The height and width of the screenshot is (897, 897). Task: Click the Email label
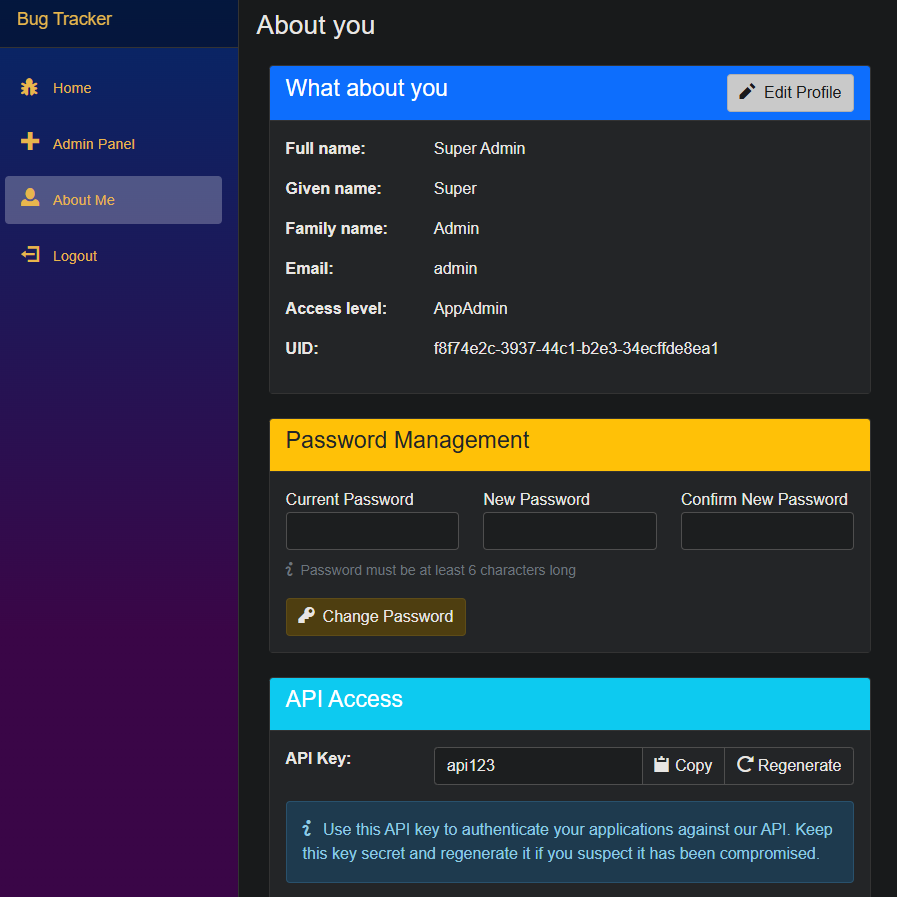pyautogui.click(x=309, y=268)
